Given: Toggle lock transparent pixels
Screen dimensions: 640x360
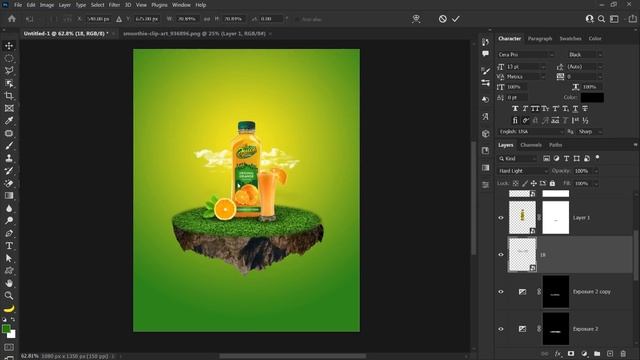Looking at the screenshot, I should tap(516, 184).
